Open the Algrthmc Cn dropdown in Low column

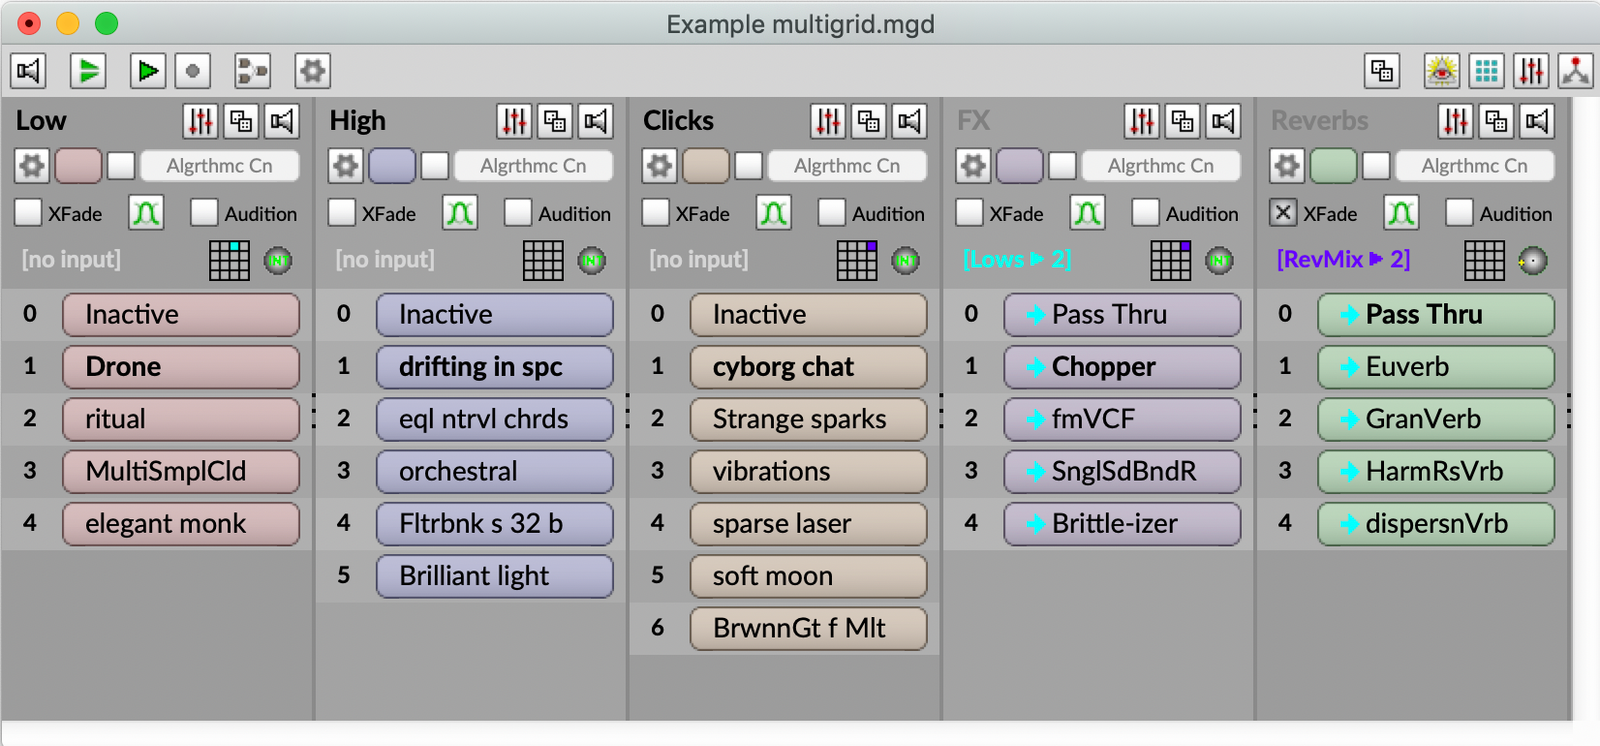(219, 166)
